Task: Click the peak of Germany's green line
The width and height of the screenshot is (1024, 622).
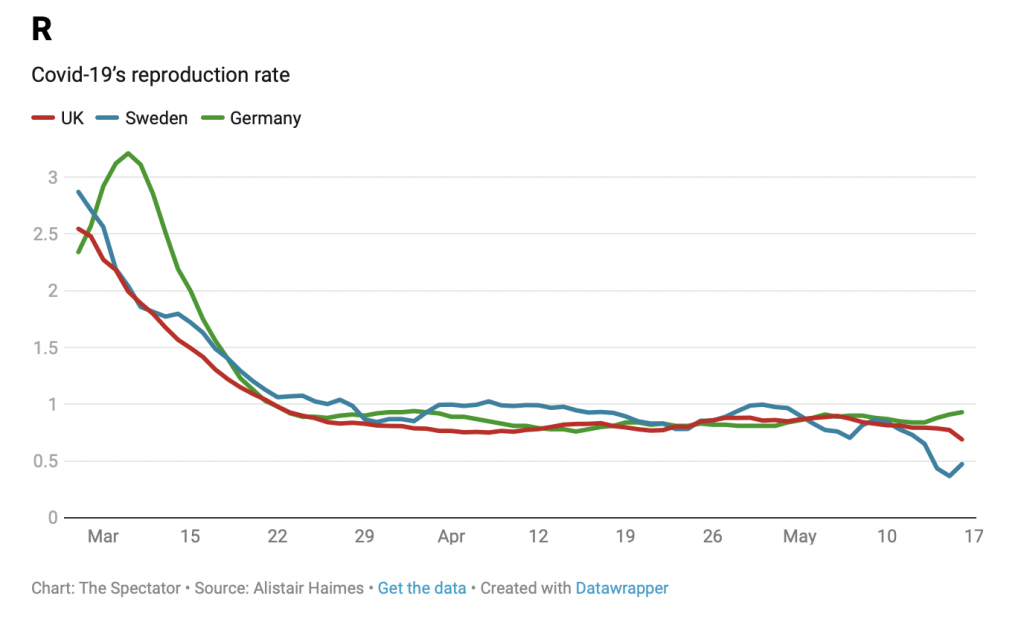Action: tap(128, 153)
